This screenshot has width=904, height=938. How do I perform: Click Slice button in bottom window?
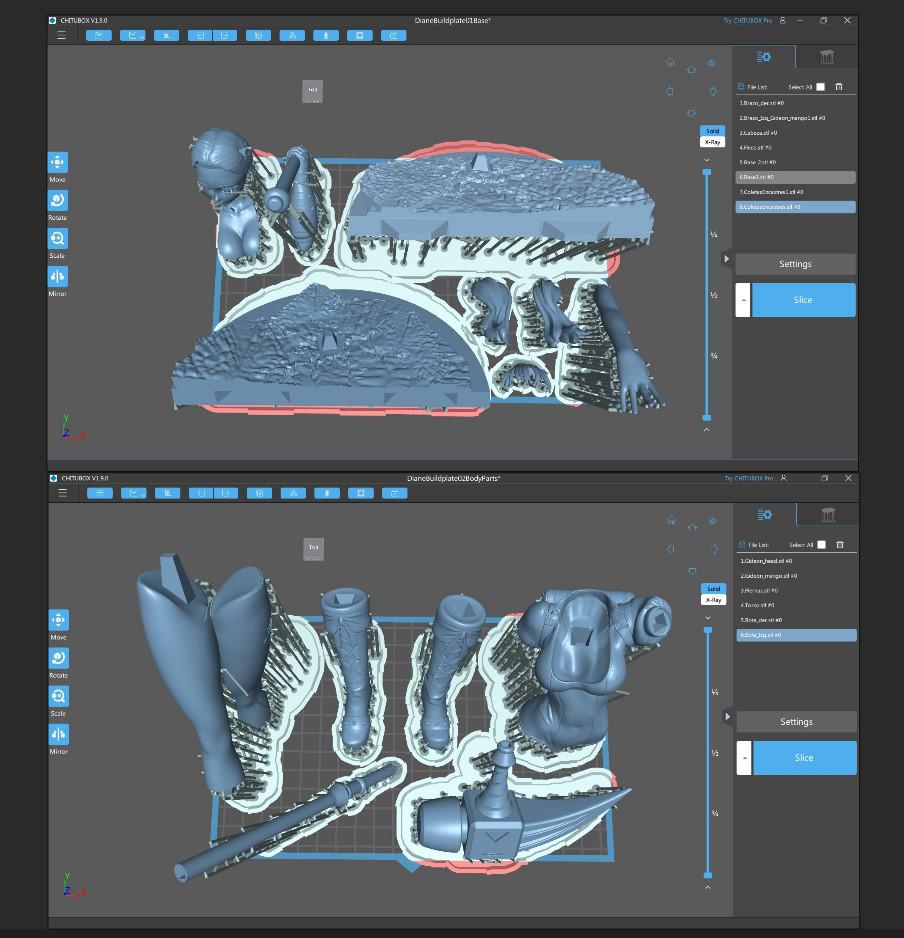click(x=805, y=757)
